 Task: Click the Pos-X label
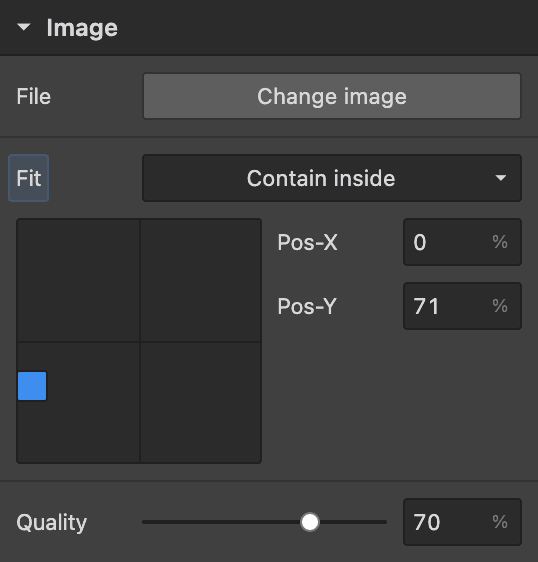click(307, 242)
